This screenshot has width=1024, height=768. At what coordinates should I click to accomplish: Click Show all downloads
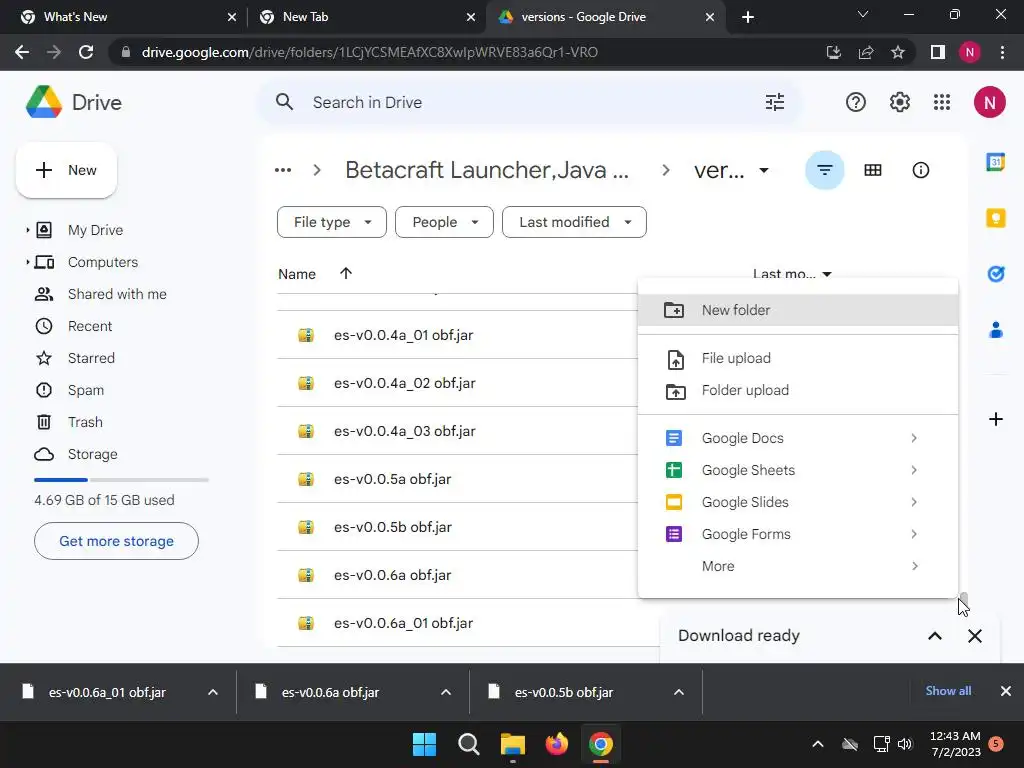(x=948, y=691)
